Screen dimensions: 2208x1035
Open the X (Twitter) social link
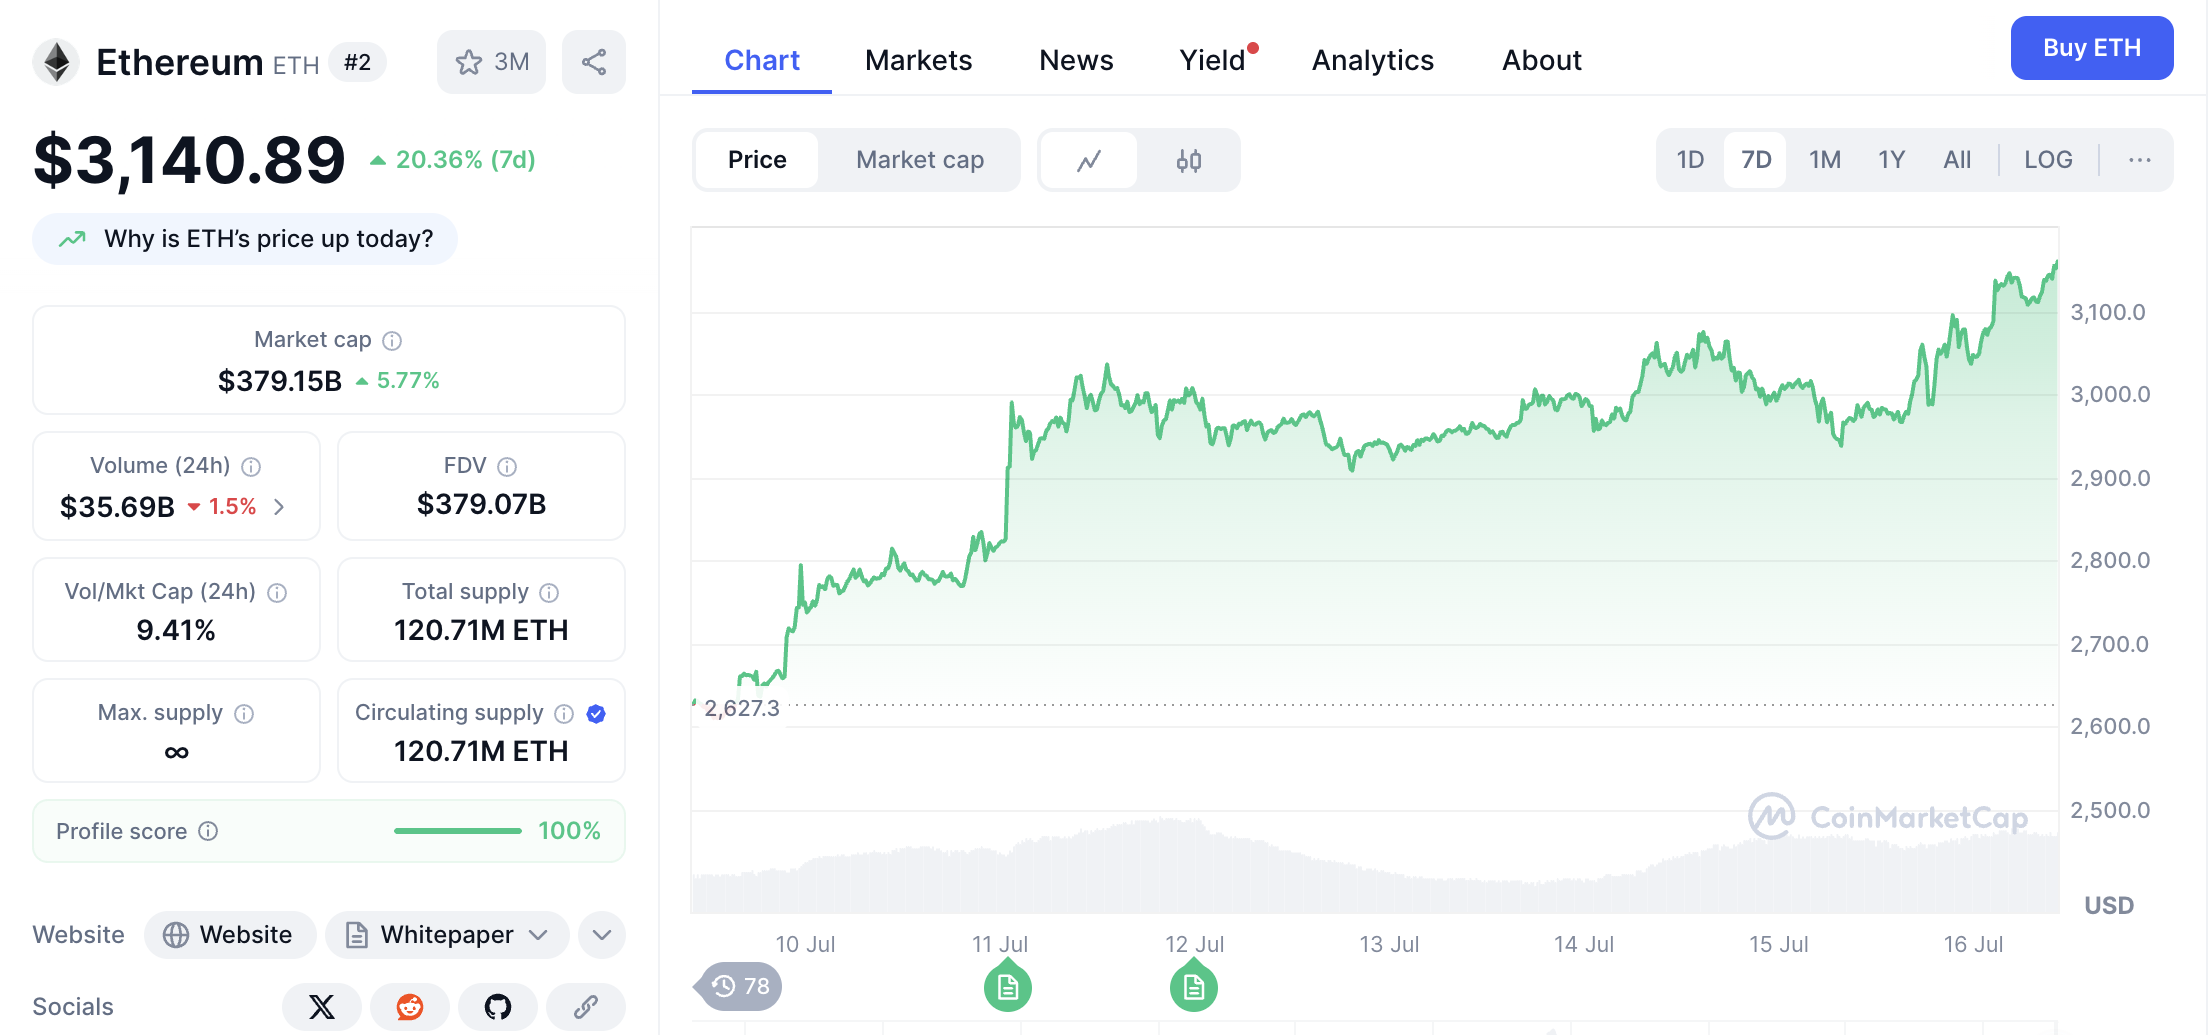[321, 1007]
